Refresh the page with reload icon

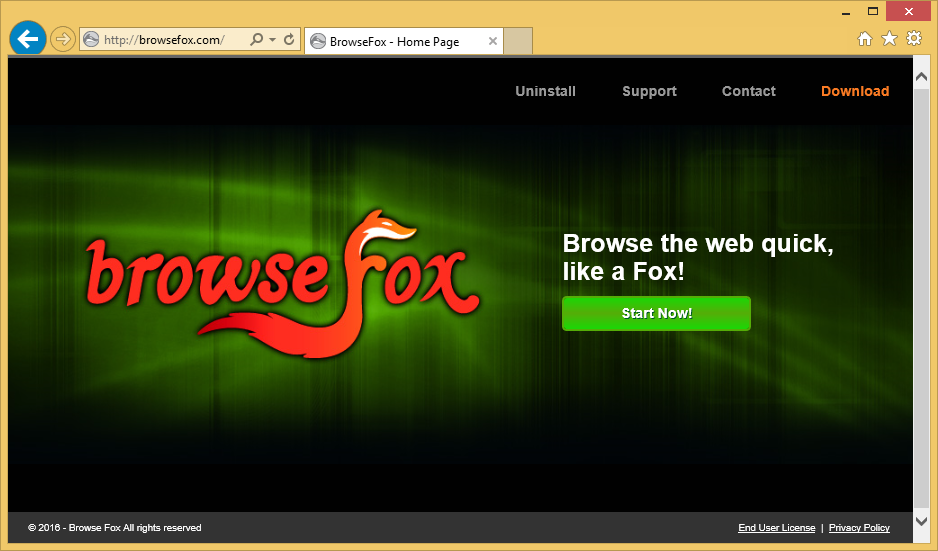coord(289,40)
